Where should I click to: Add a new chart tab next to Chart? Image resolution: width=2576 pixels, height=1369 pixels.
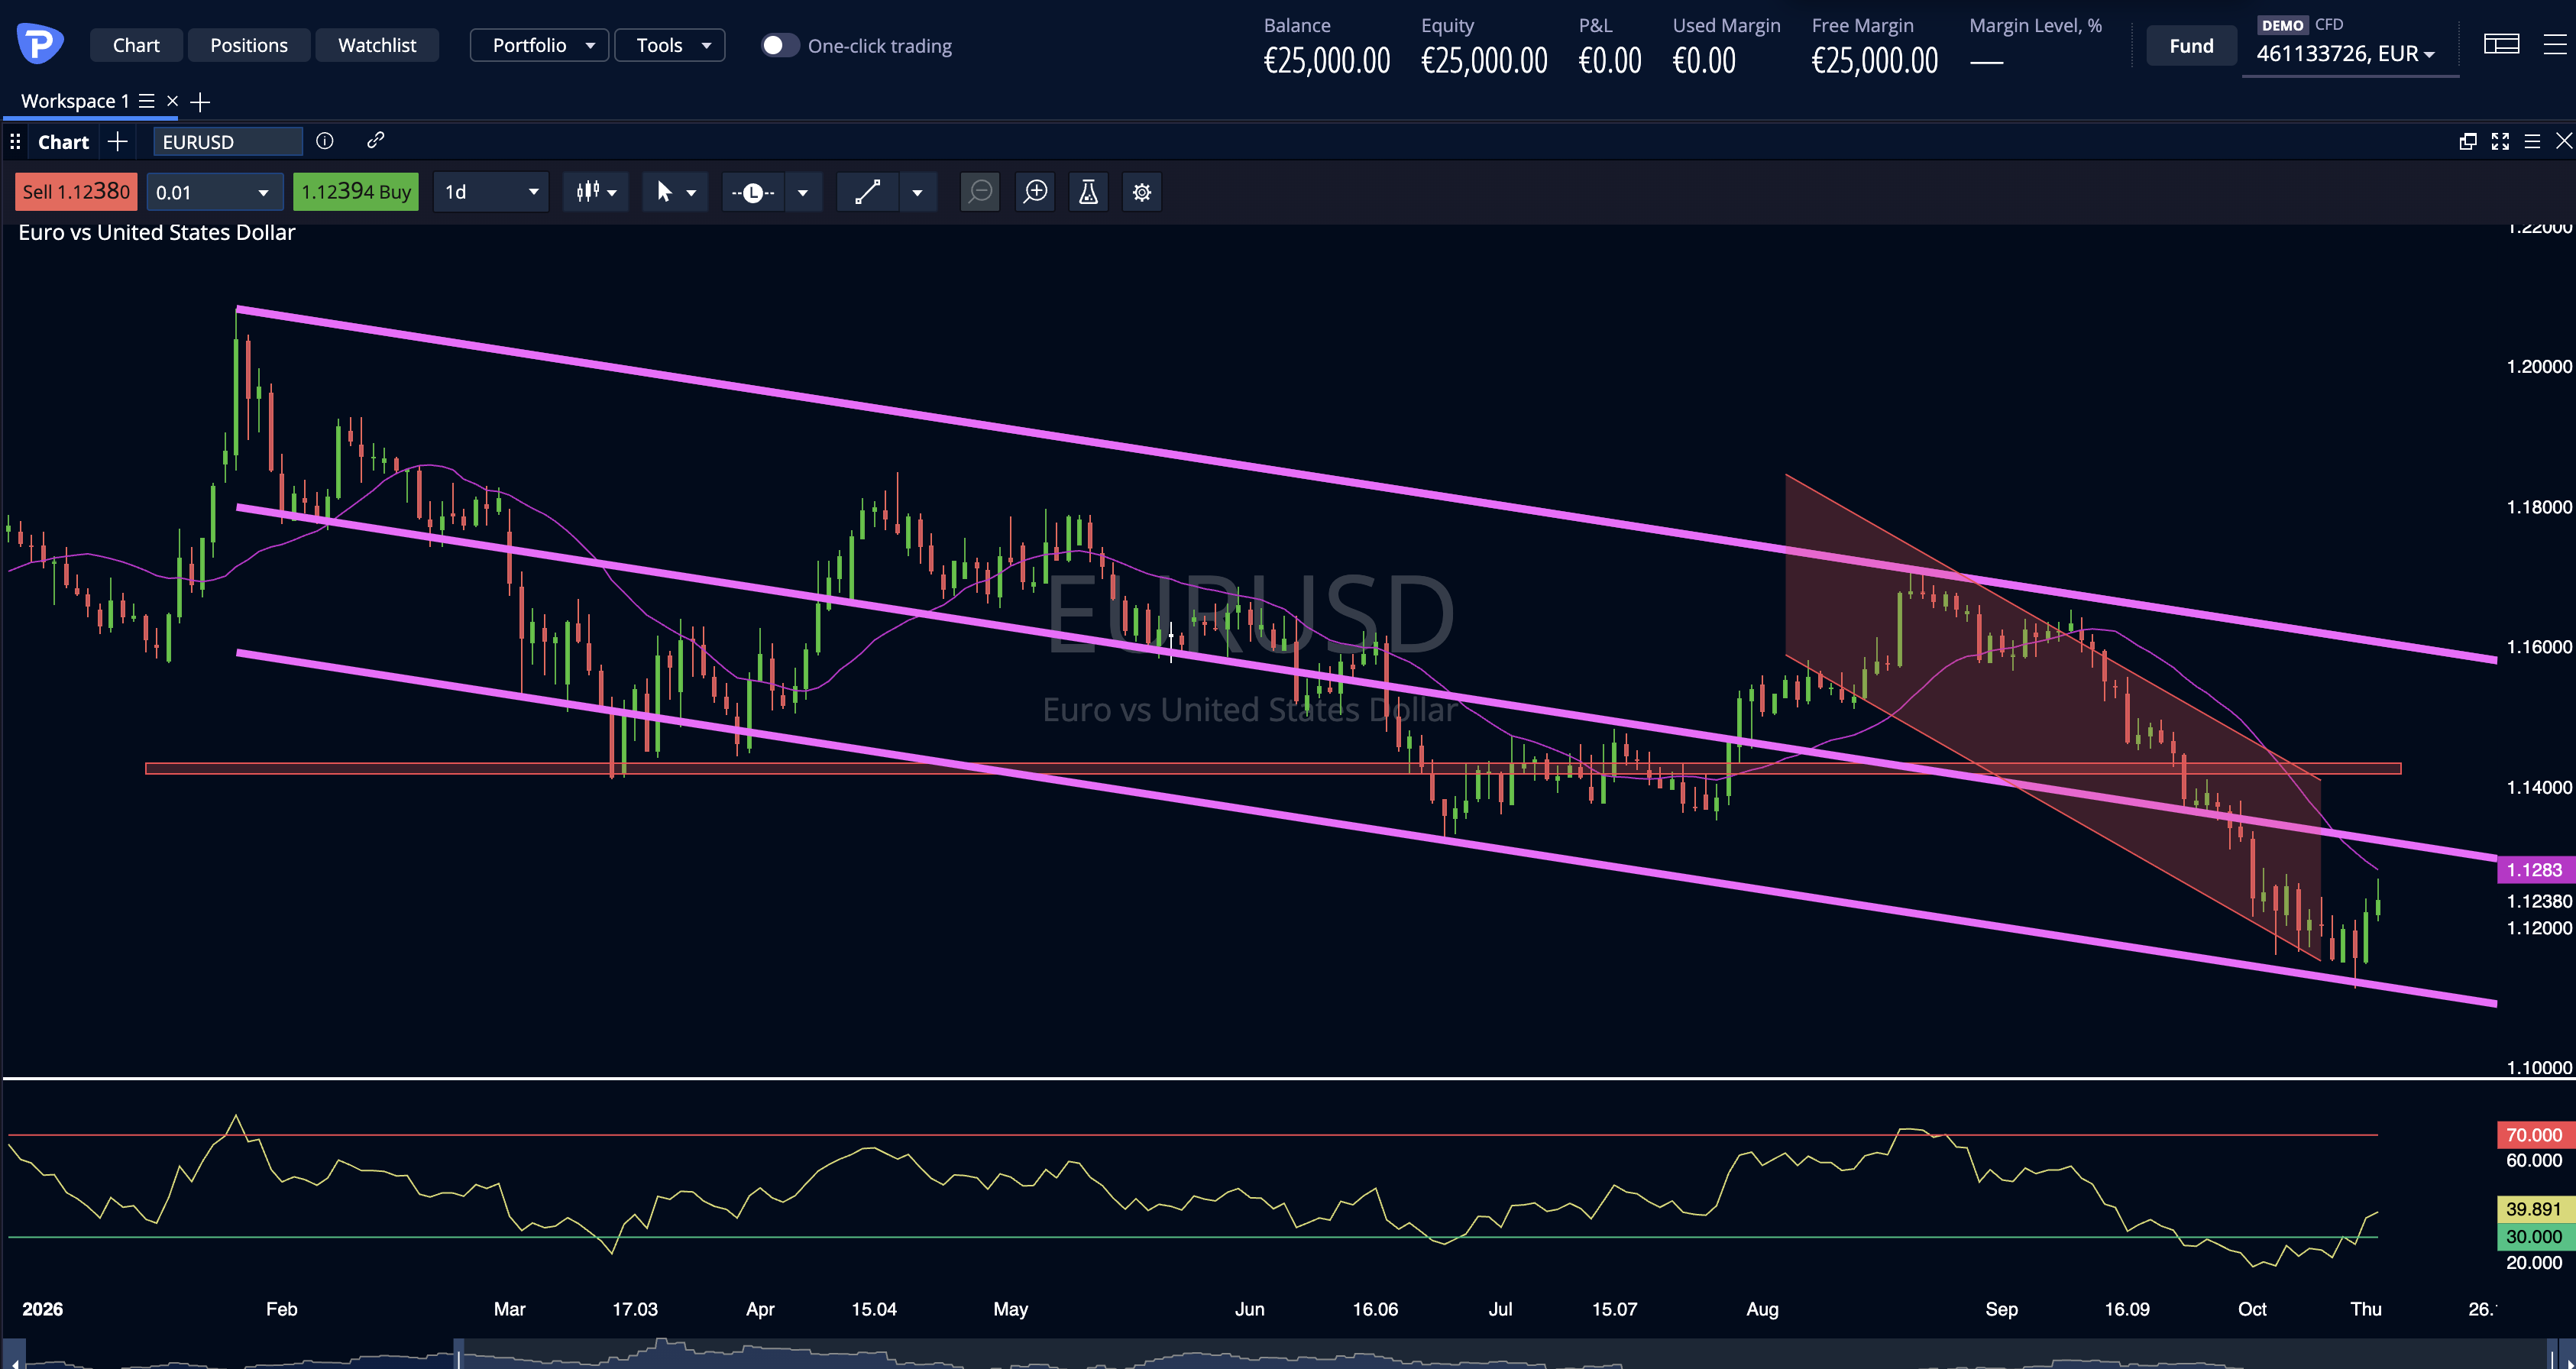point(118,142)
